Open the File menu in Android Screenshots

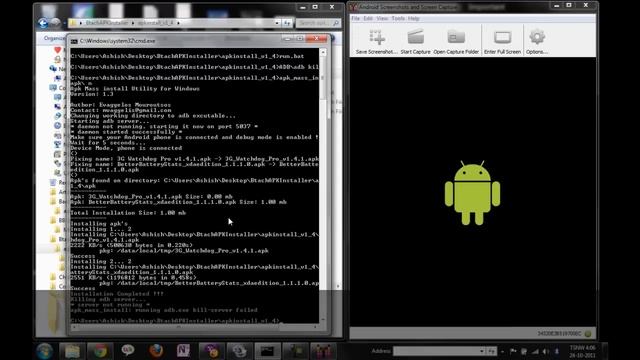(x=356, y=18)
